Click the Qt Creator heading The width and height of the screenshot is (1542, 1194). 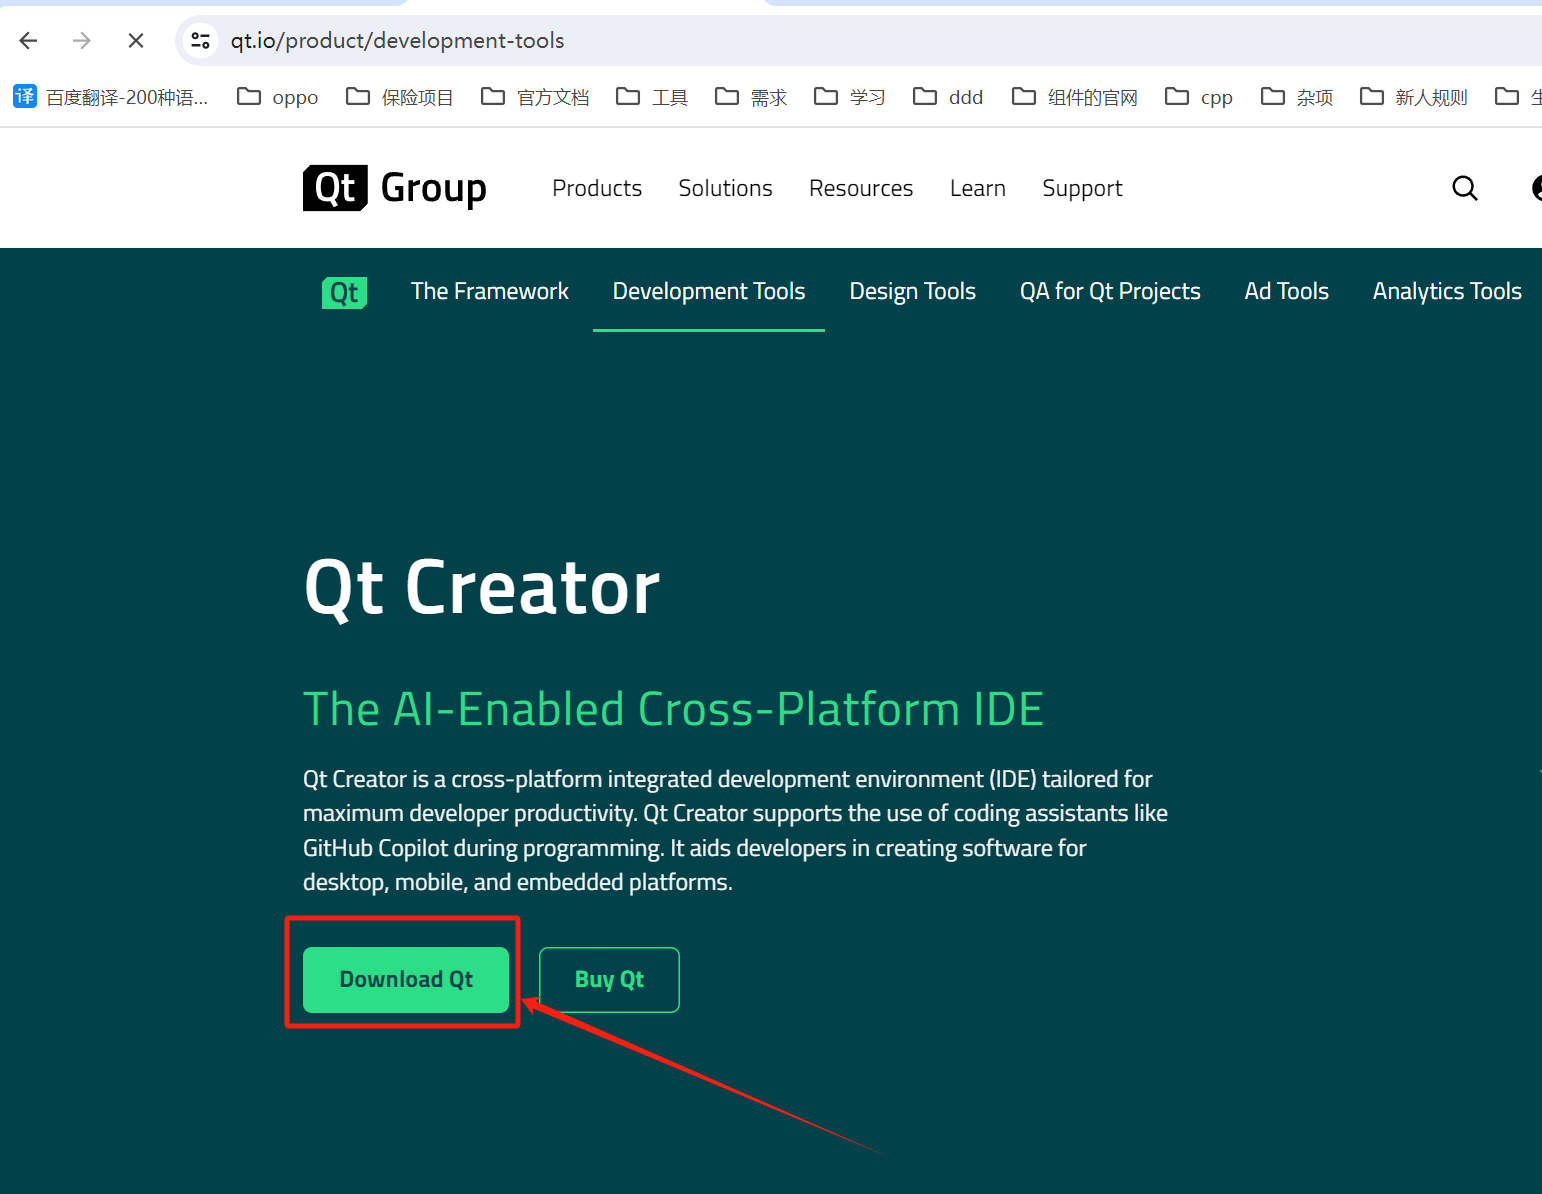tap(482, 588)
